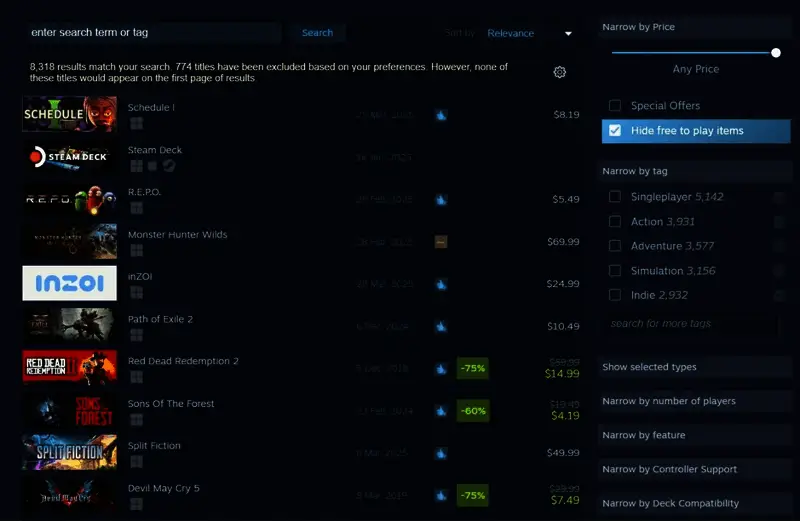Click the search for more tags field

(690, 324)
